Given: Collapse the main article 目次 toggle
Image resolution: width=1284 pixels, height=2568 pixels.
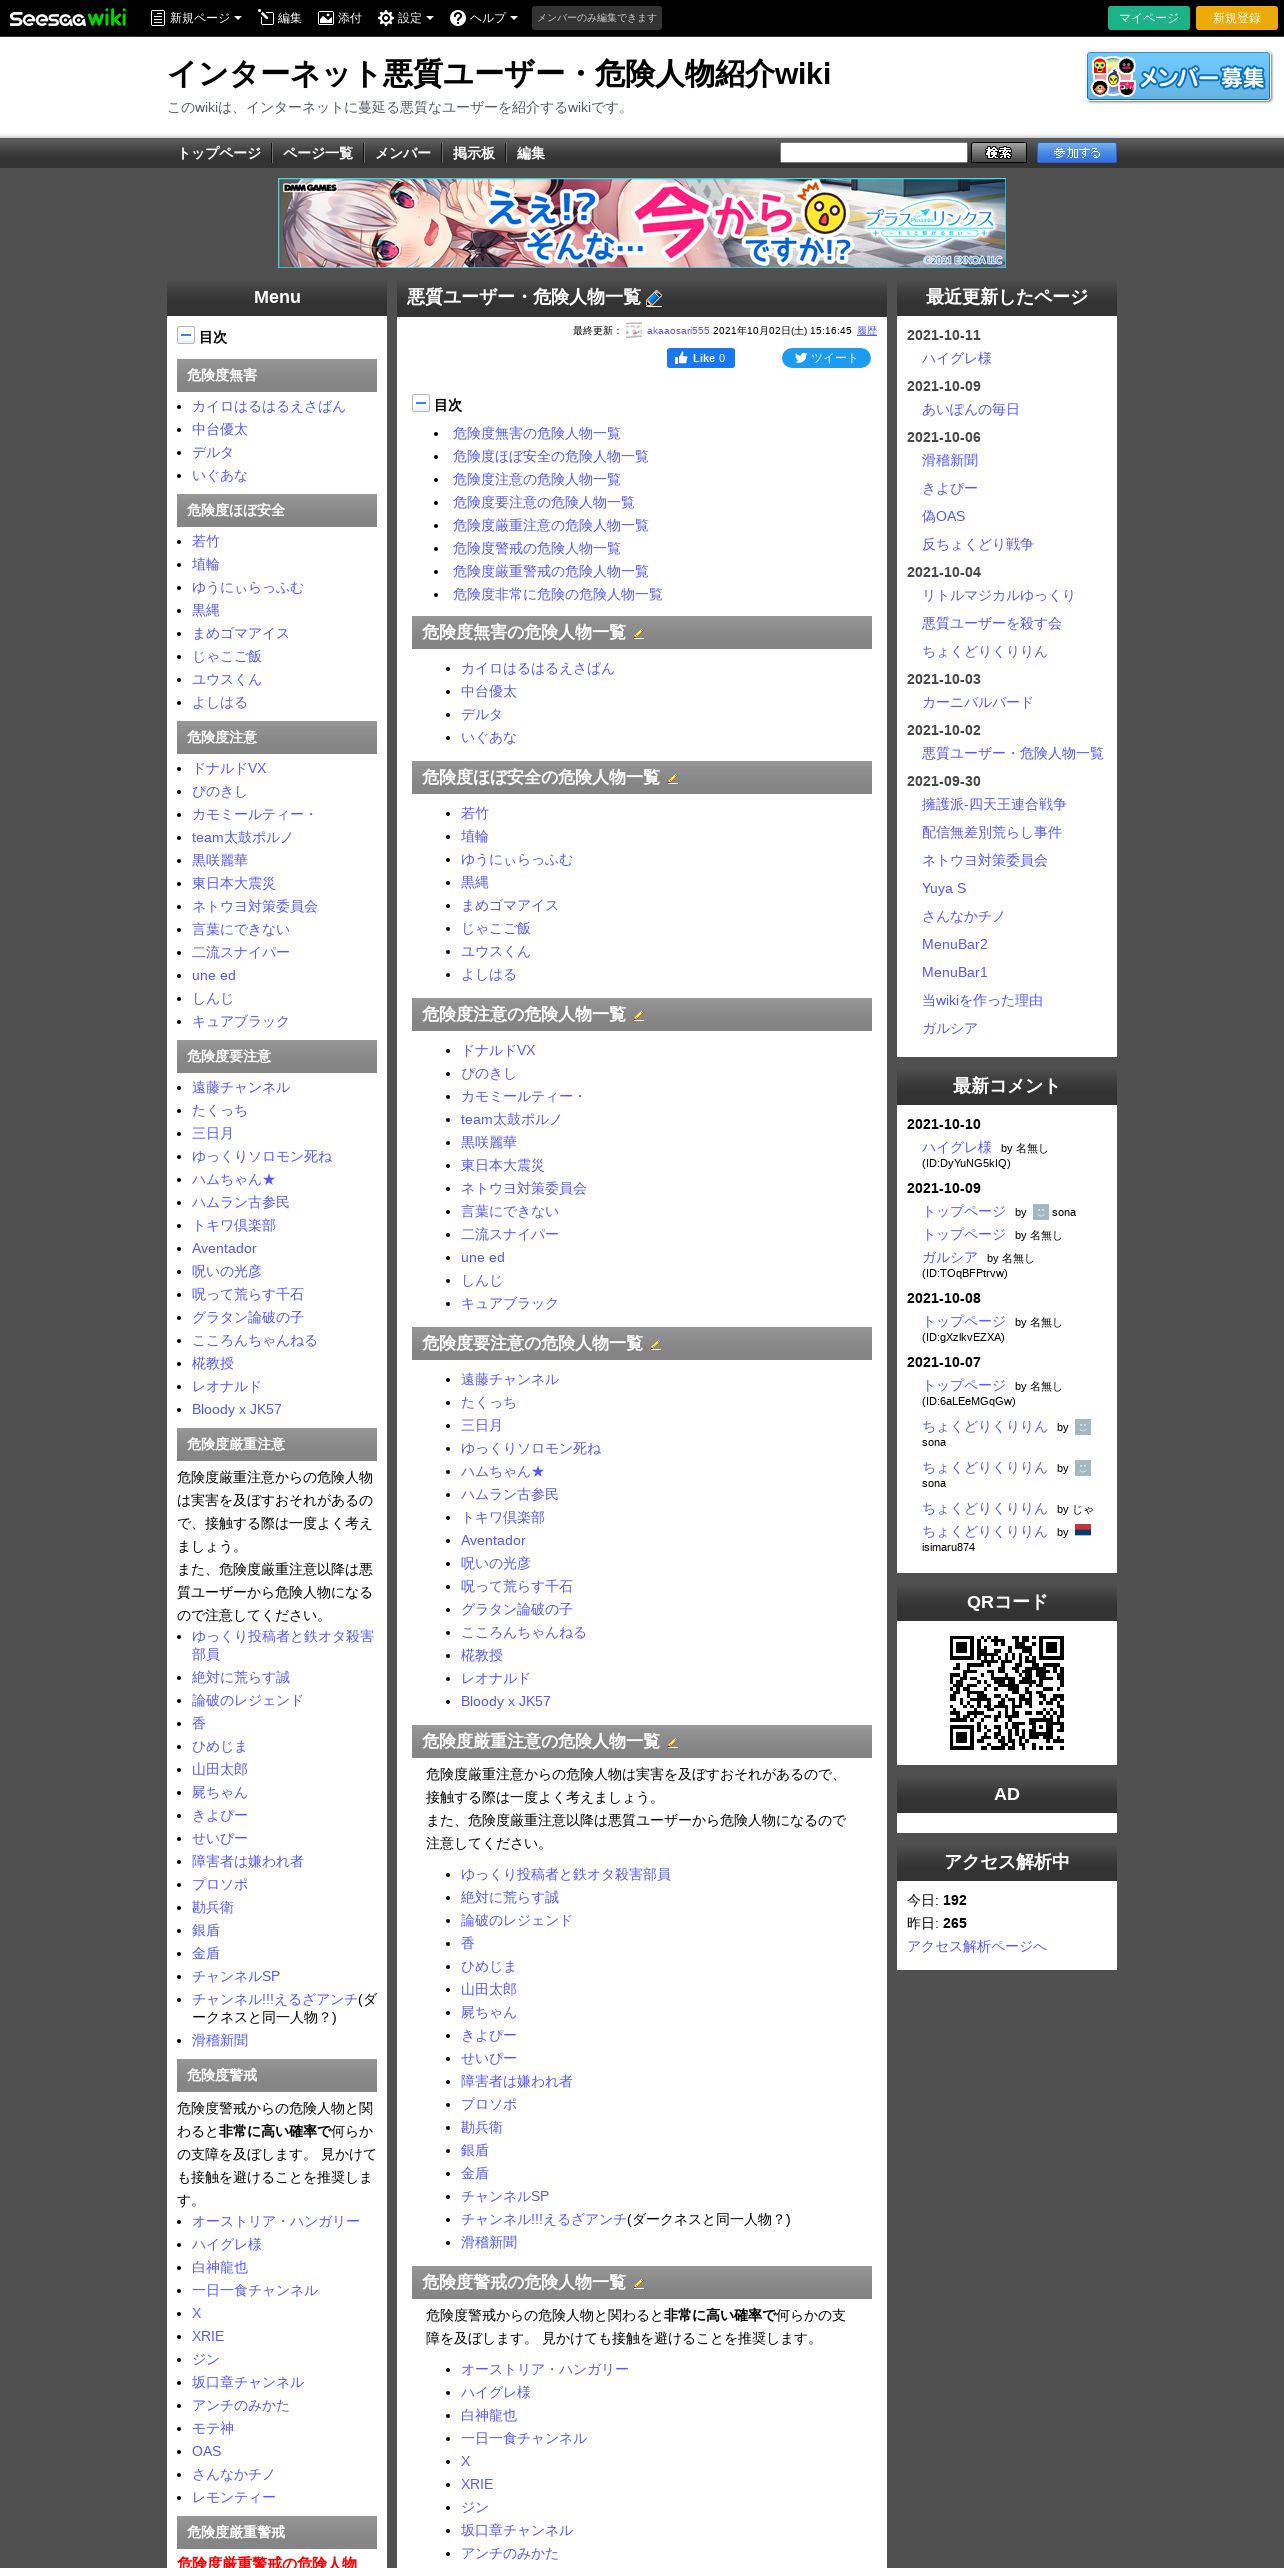Looking at the screenshot, I should (x=421, y=403).
